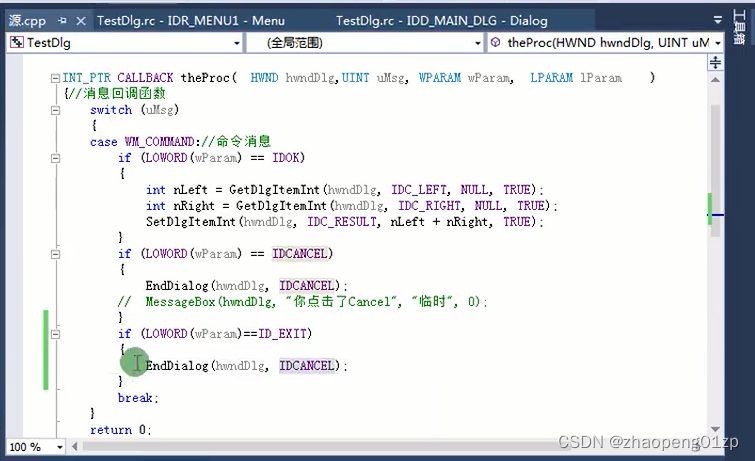The width and height of the screenshot is (755, 461).
Task: Click the TestDlg project icon in scope combo
Action: point(16,43)
